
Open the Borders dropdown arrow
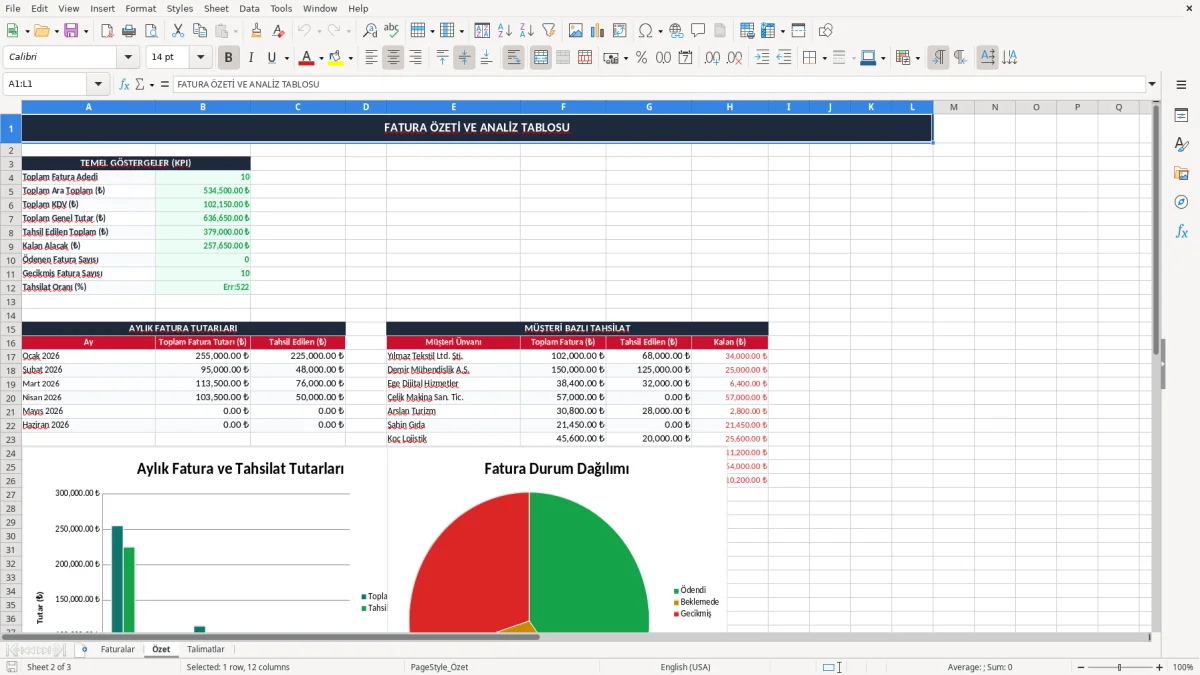pos(824,58)
